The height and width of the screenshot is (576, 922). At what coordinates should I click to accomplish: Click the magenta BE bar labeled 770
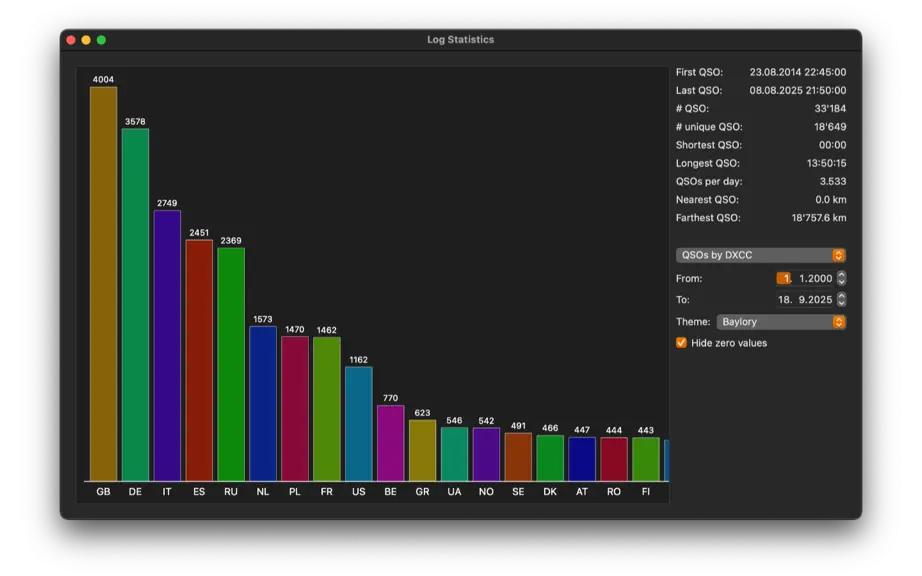390,443
